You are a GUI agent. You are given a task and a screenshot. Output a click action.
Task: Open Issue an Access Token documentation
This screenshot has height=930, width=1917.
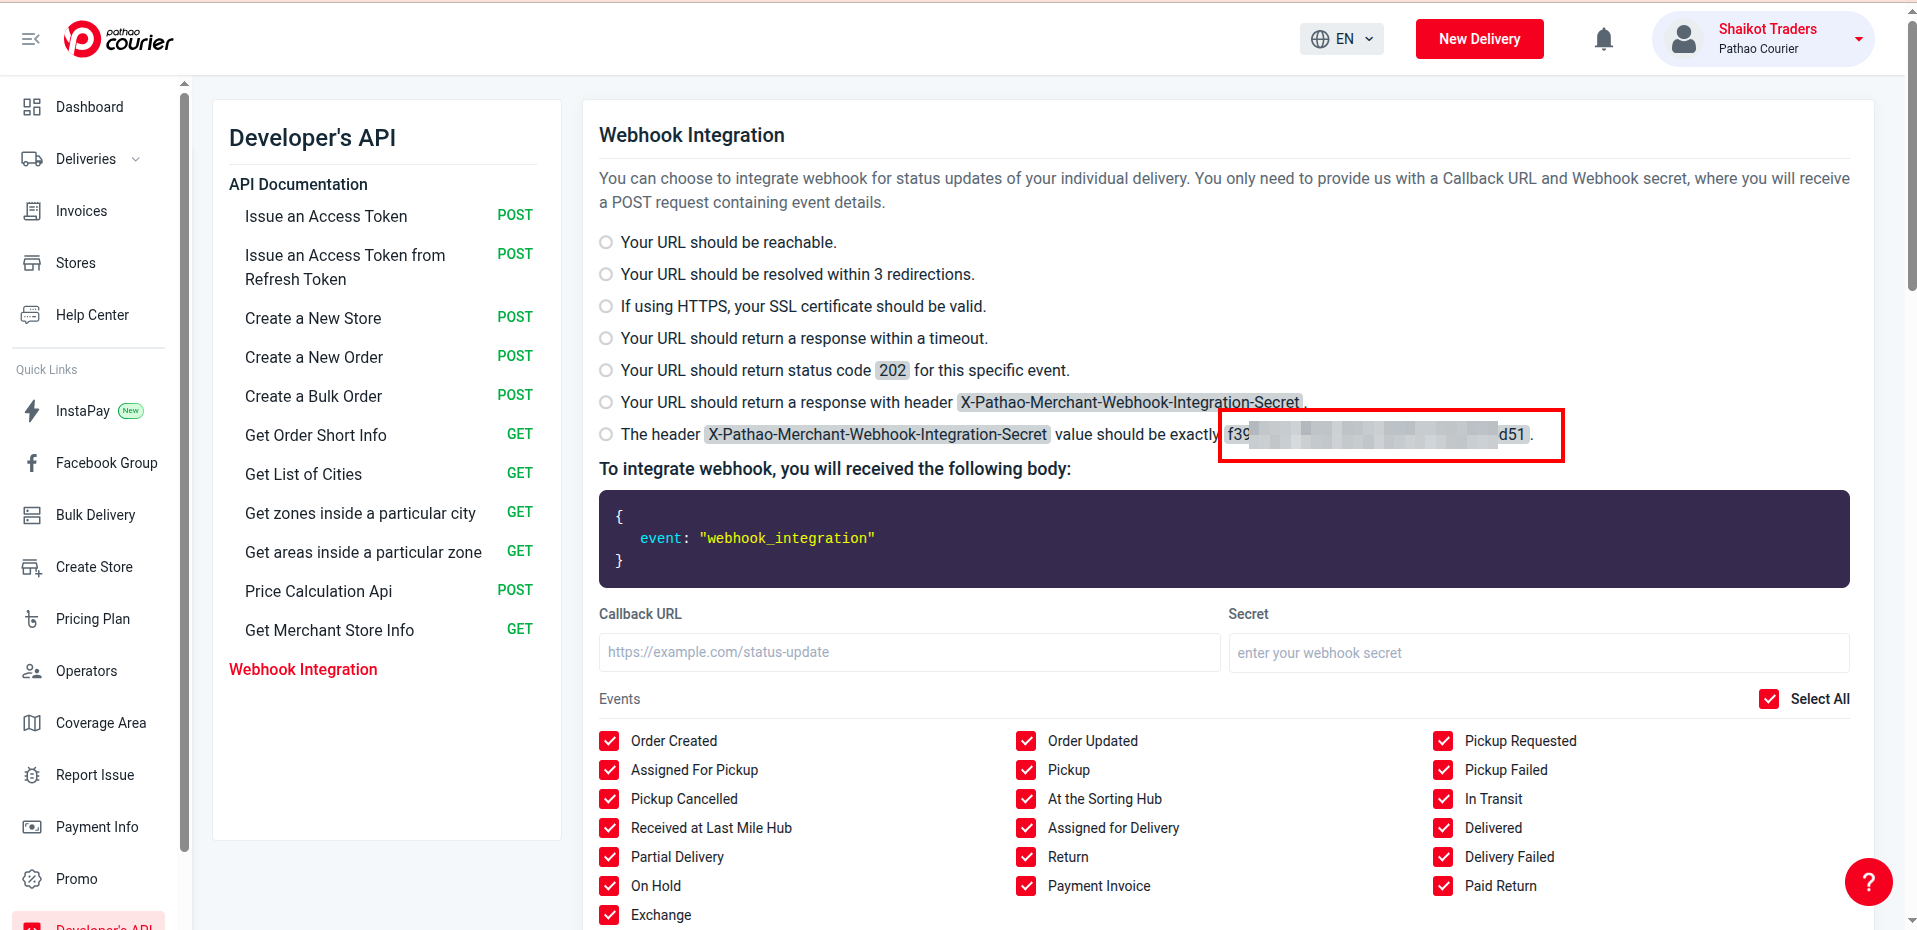326,216
